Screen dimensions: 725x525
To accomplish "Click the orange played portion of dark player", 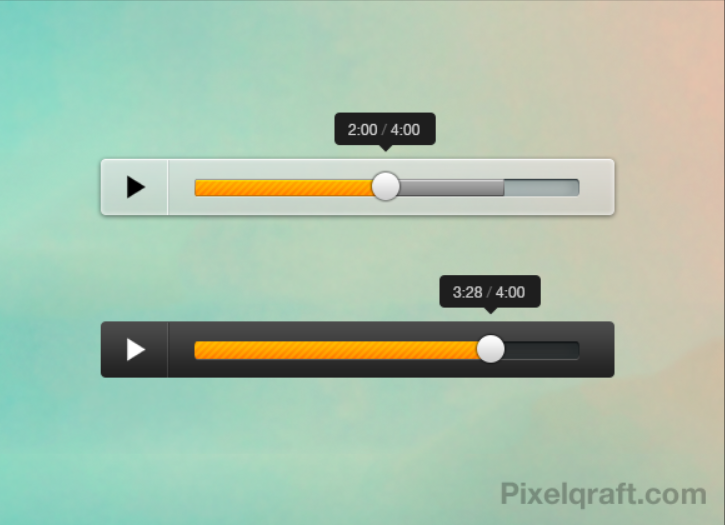I will pyautogui.click(x=336, y=350).
